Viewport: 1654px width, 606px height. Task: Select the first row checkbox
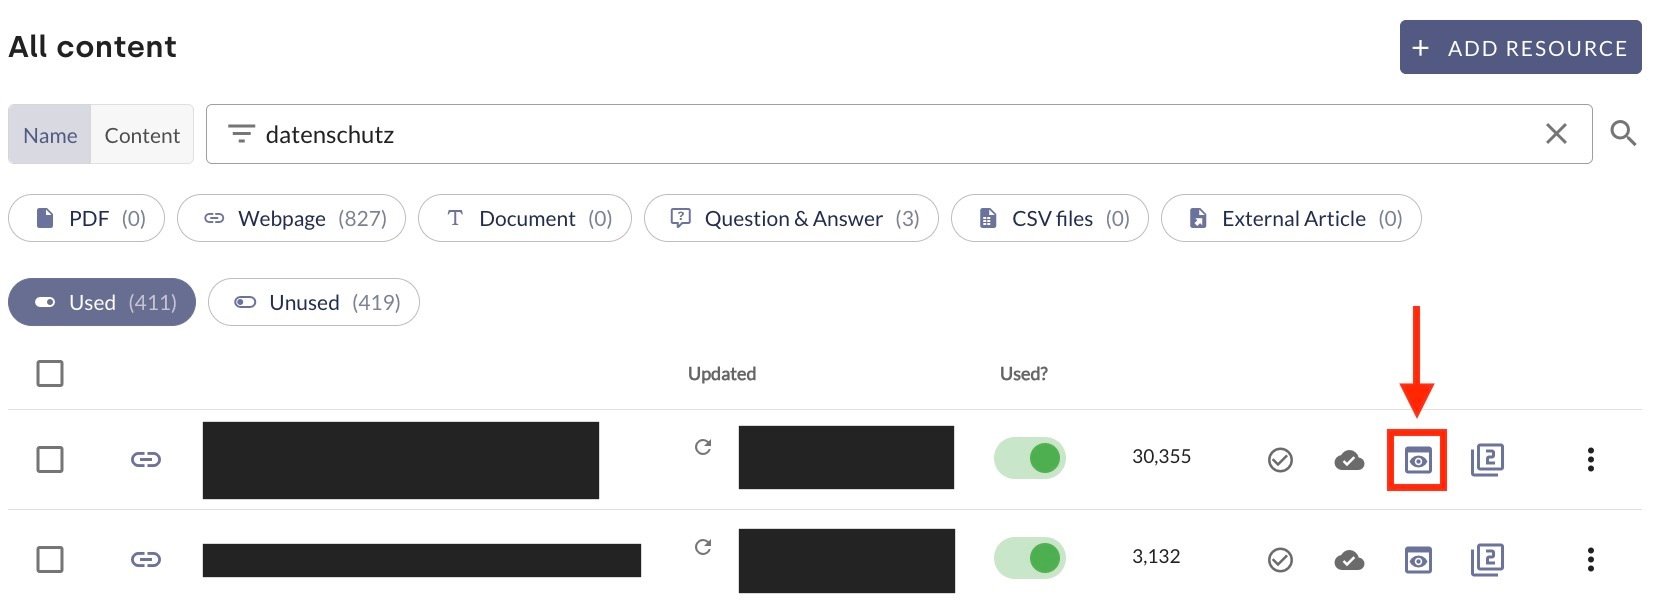point(50,460)
